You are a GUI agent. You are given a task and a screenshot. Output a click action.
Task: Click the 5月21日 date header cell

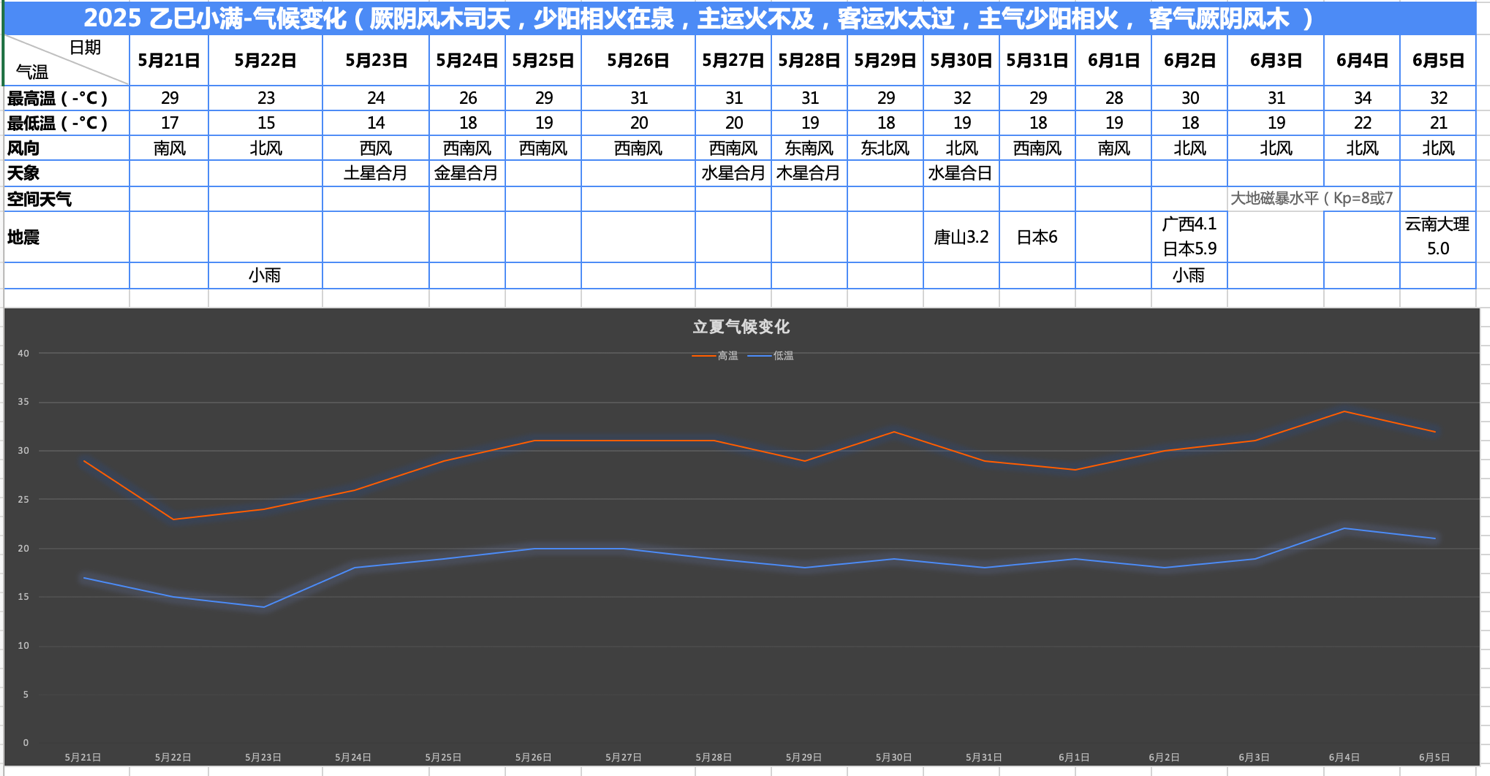169,60
